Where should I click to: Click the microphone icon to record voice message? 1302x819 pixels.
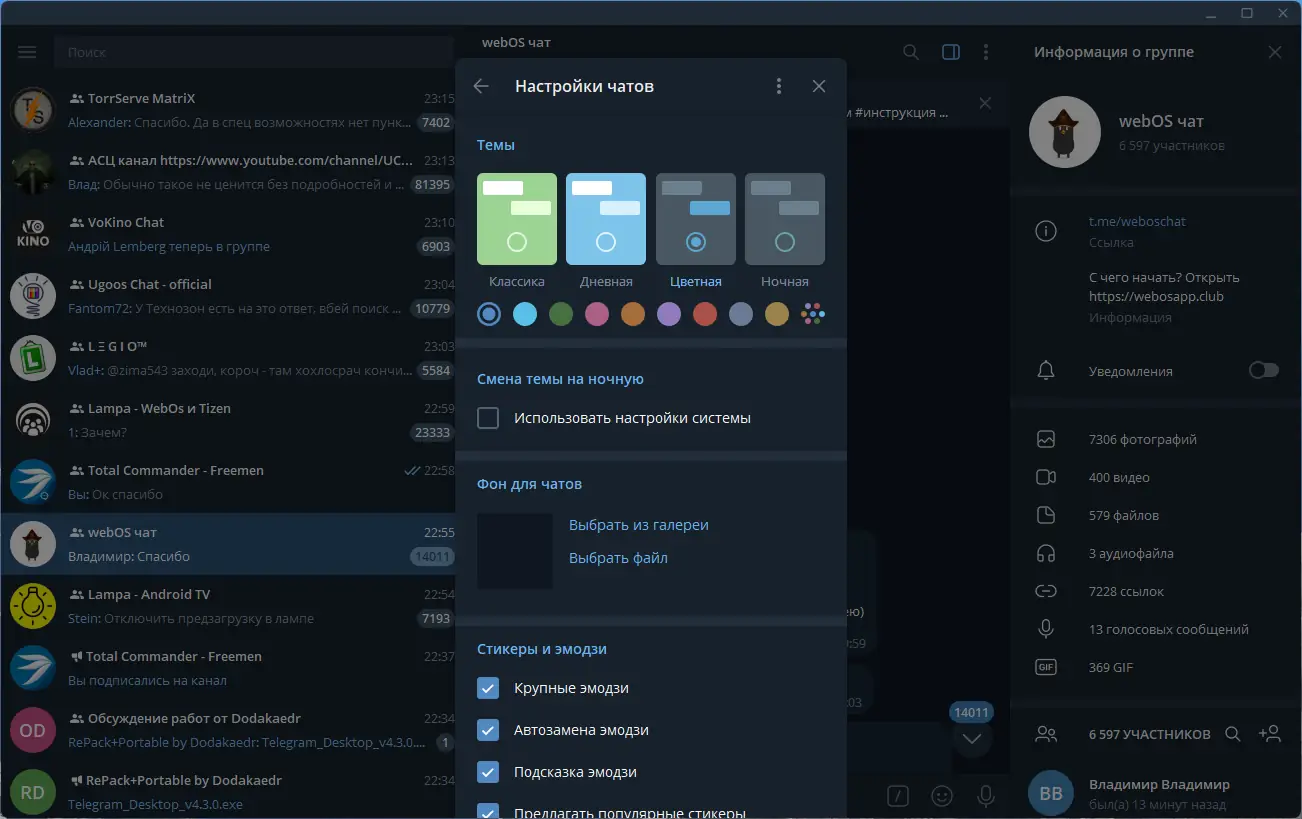(x=986, y=795)
